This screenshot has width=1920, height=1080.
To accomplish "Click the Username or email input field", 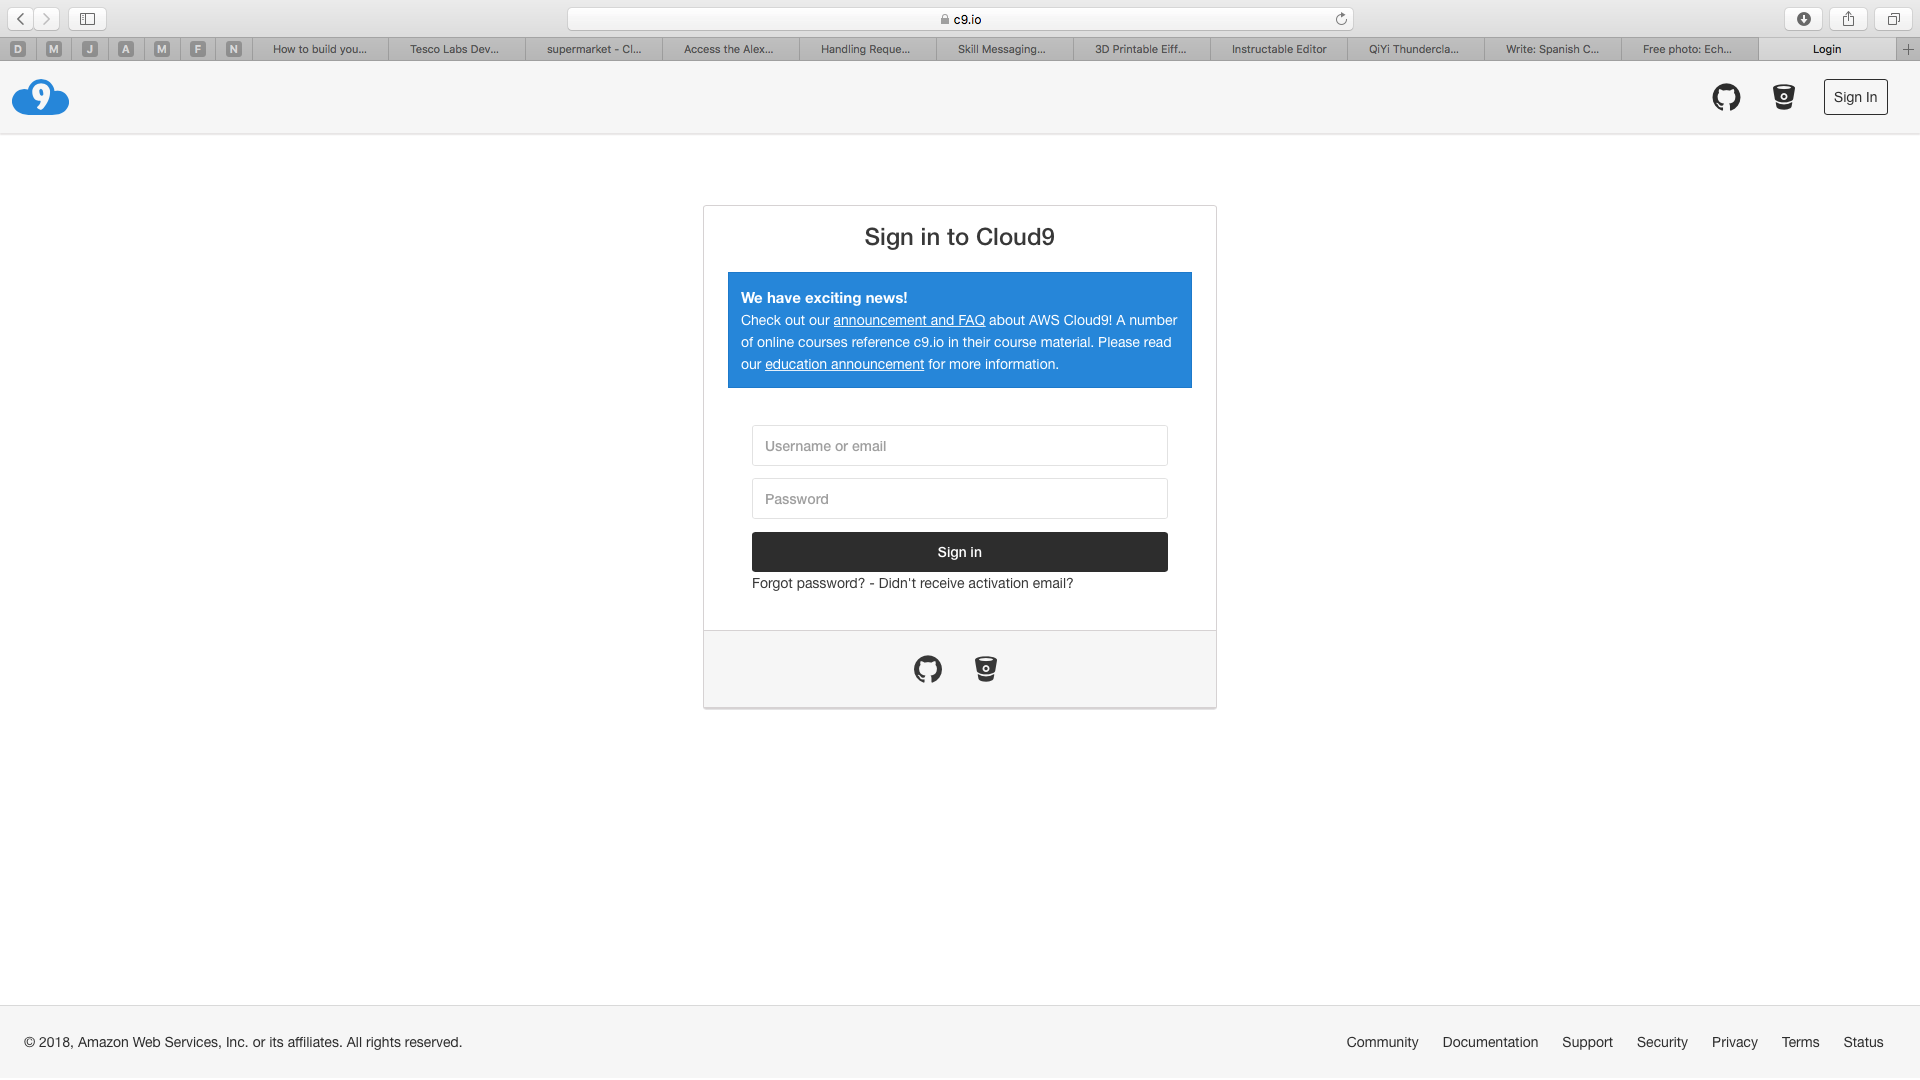I will pos(960,446).
